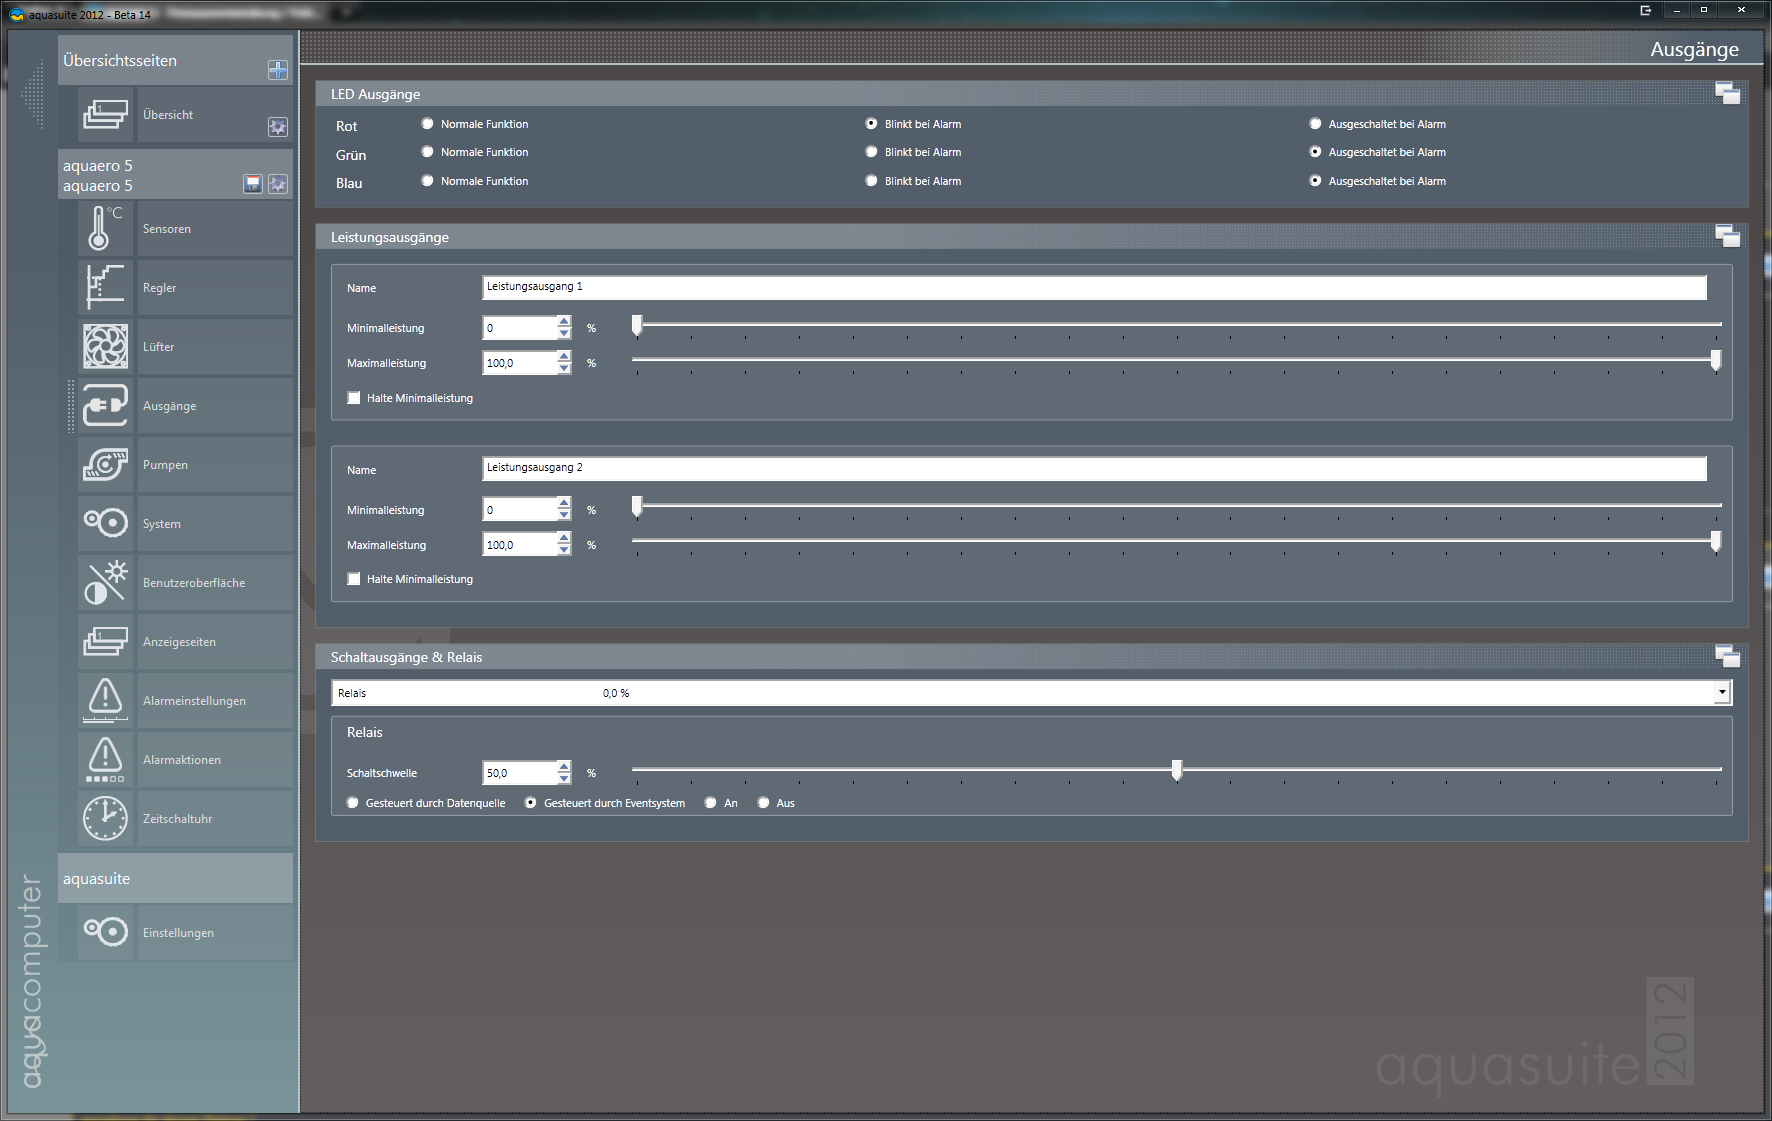Set Blau LED to Normale Funktion

pyautogui.click(x=428, y=181)
